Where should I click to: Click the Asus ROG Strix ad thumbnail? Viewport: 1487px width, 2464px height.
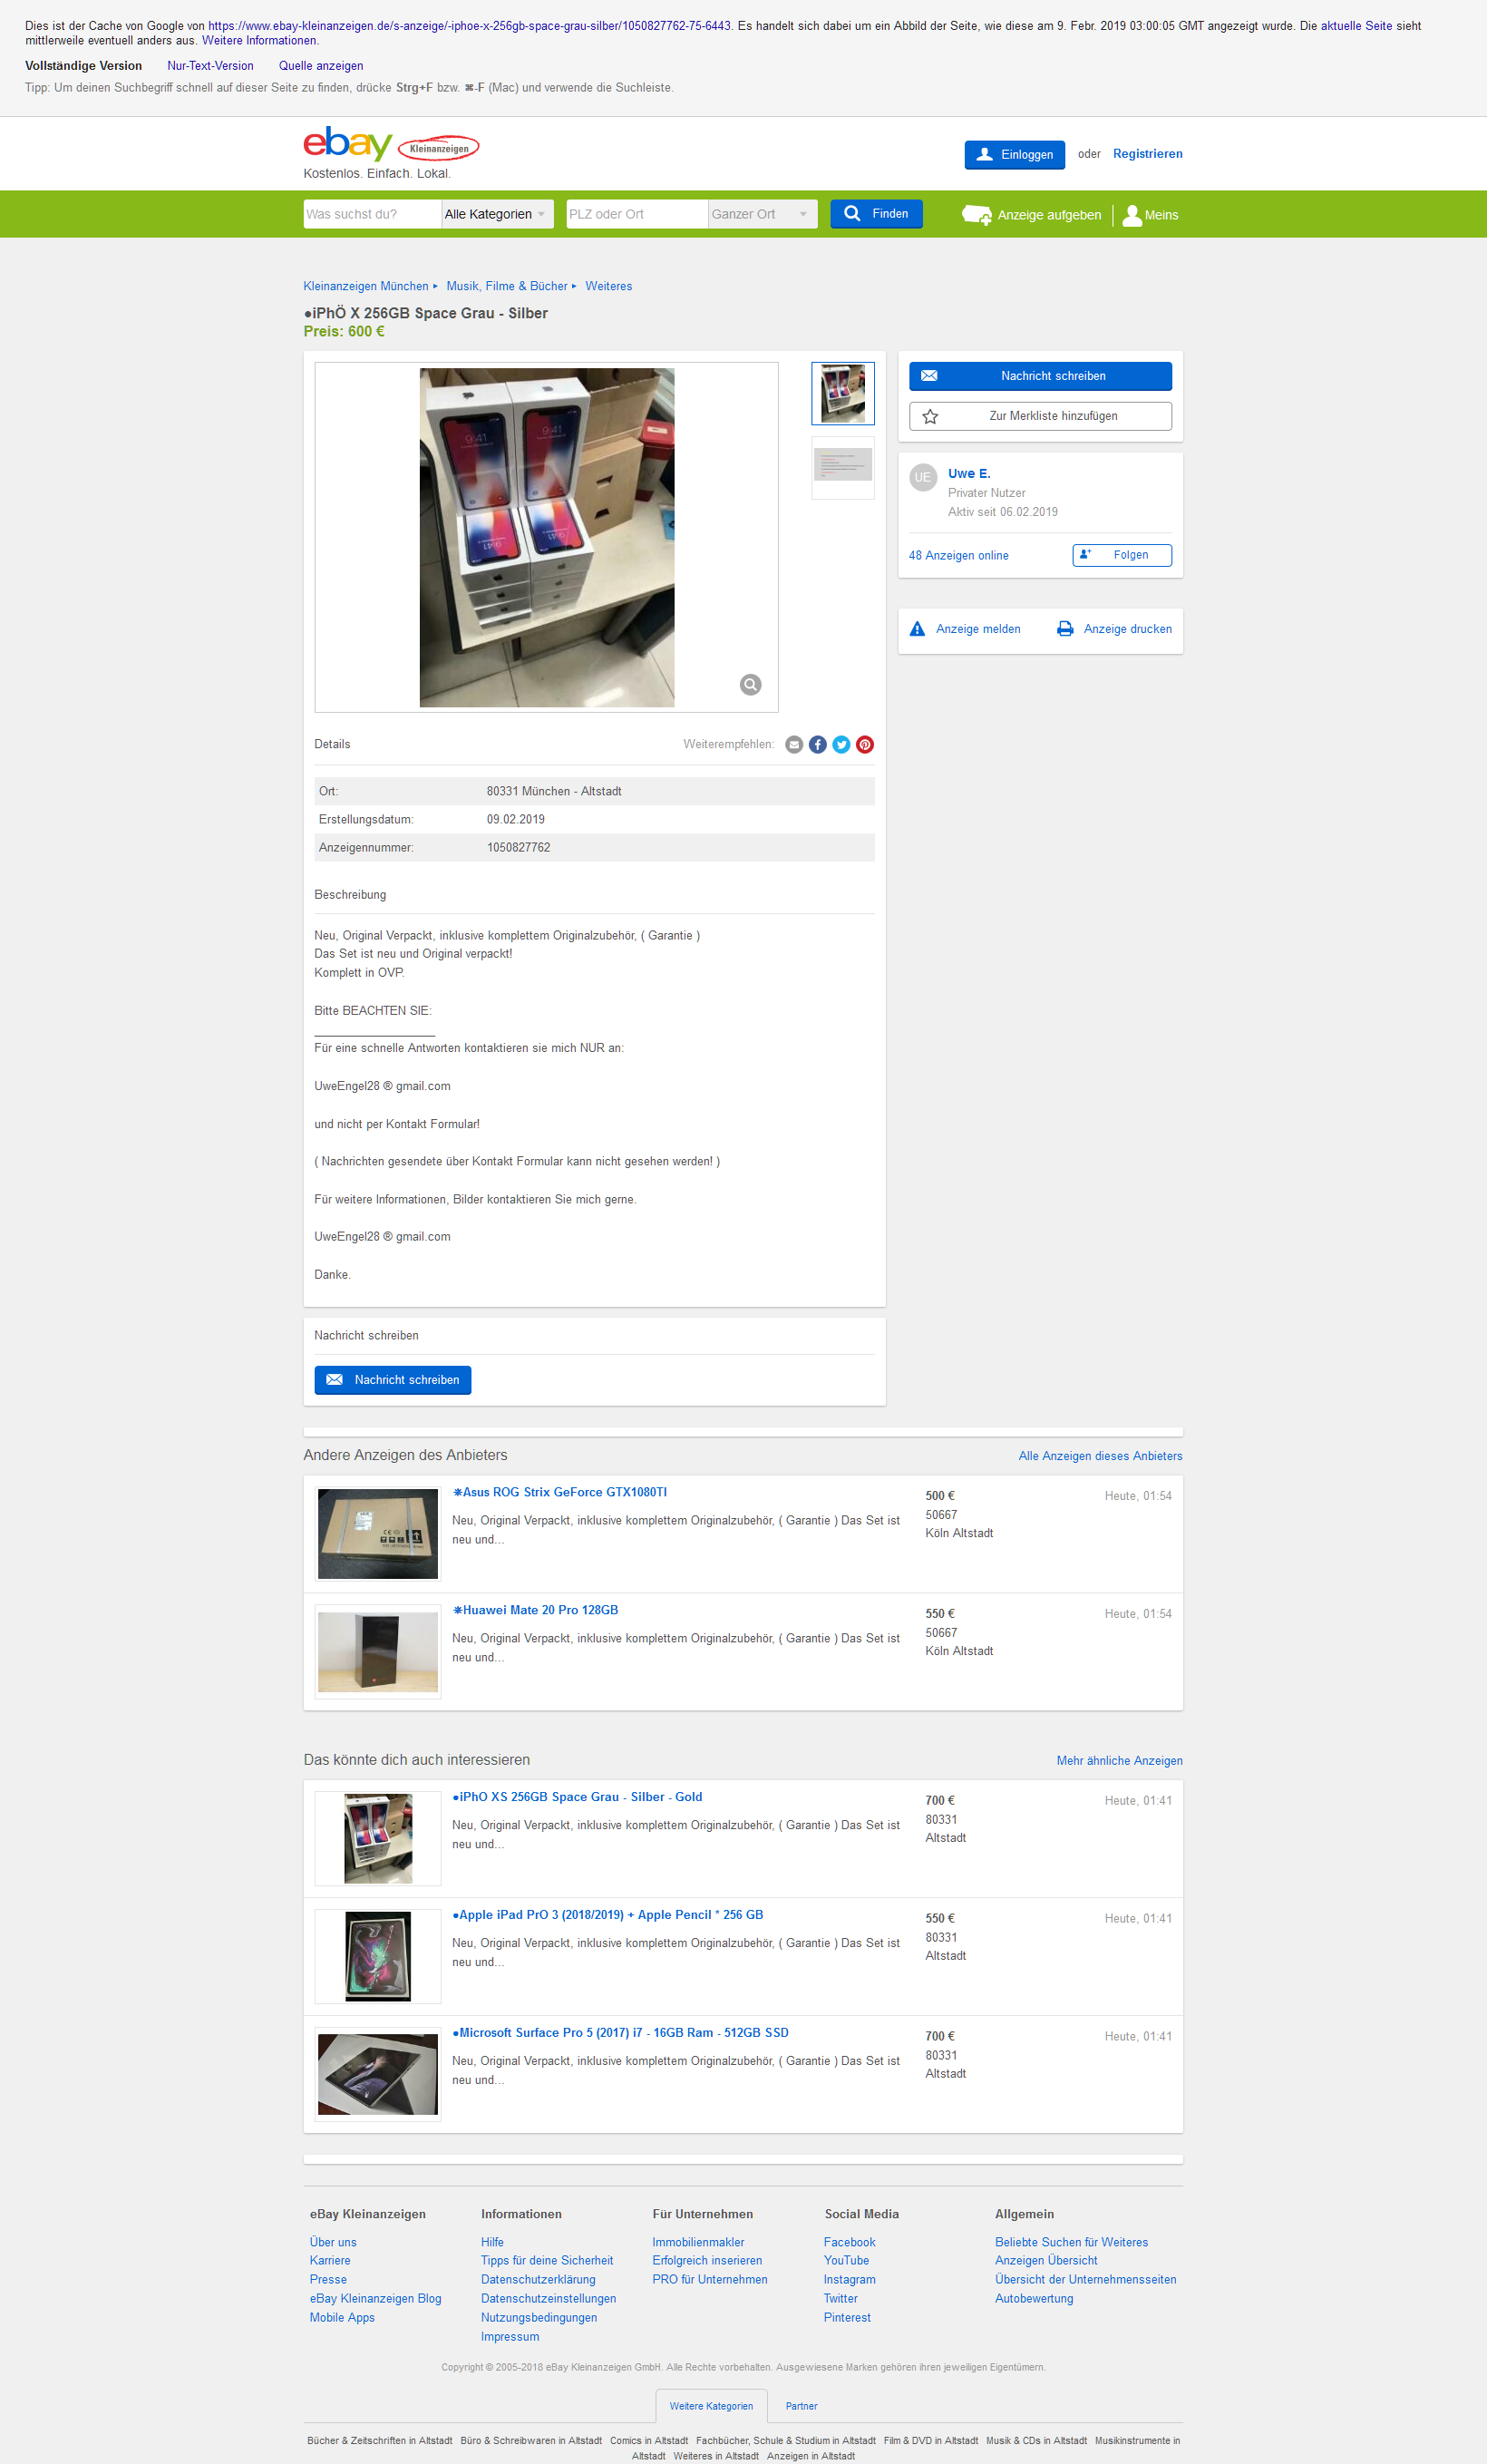pyautogui.click(x=378, y=1534)
